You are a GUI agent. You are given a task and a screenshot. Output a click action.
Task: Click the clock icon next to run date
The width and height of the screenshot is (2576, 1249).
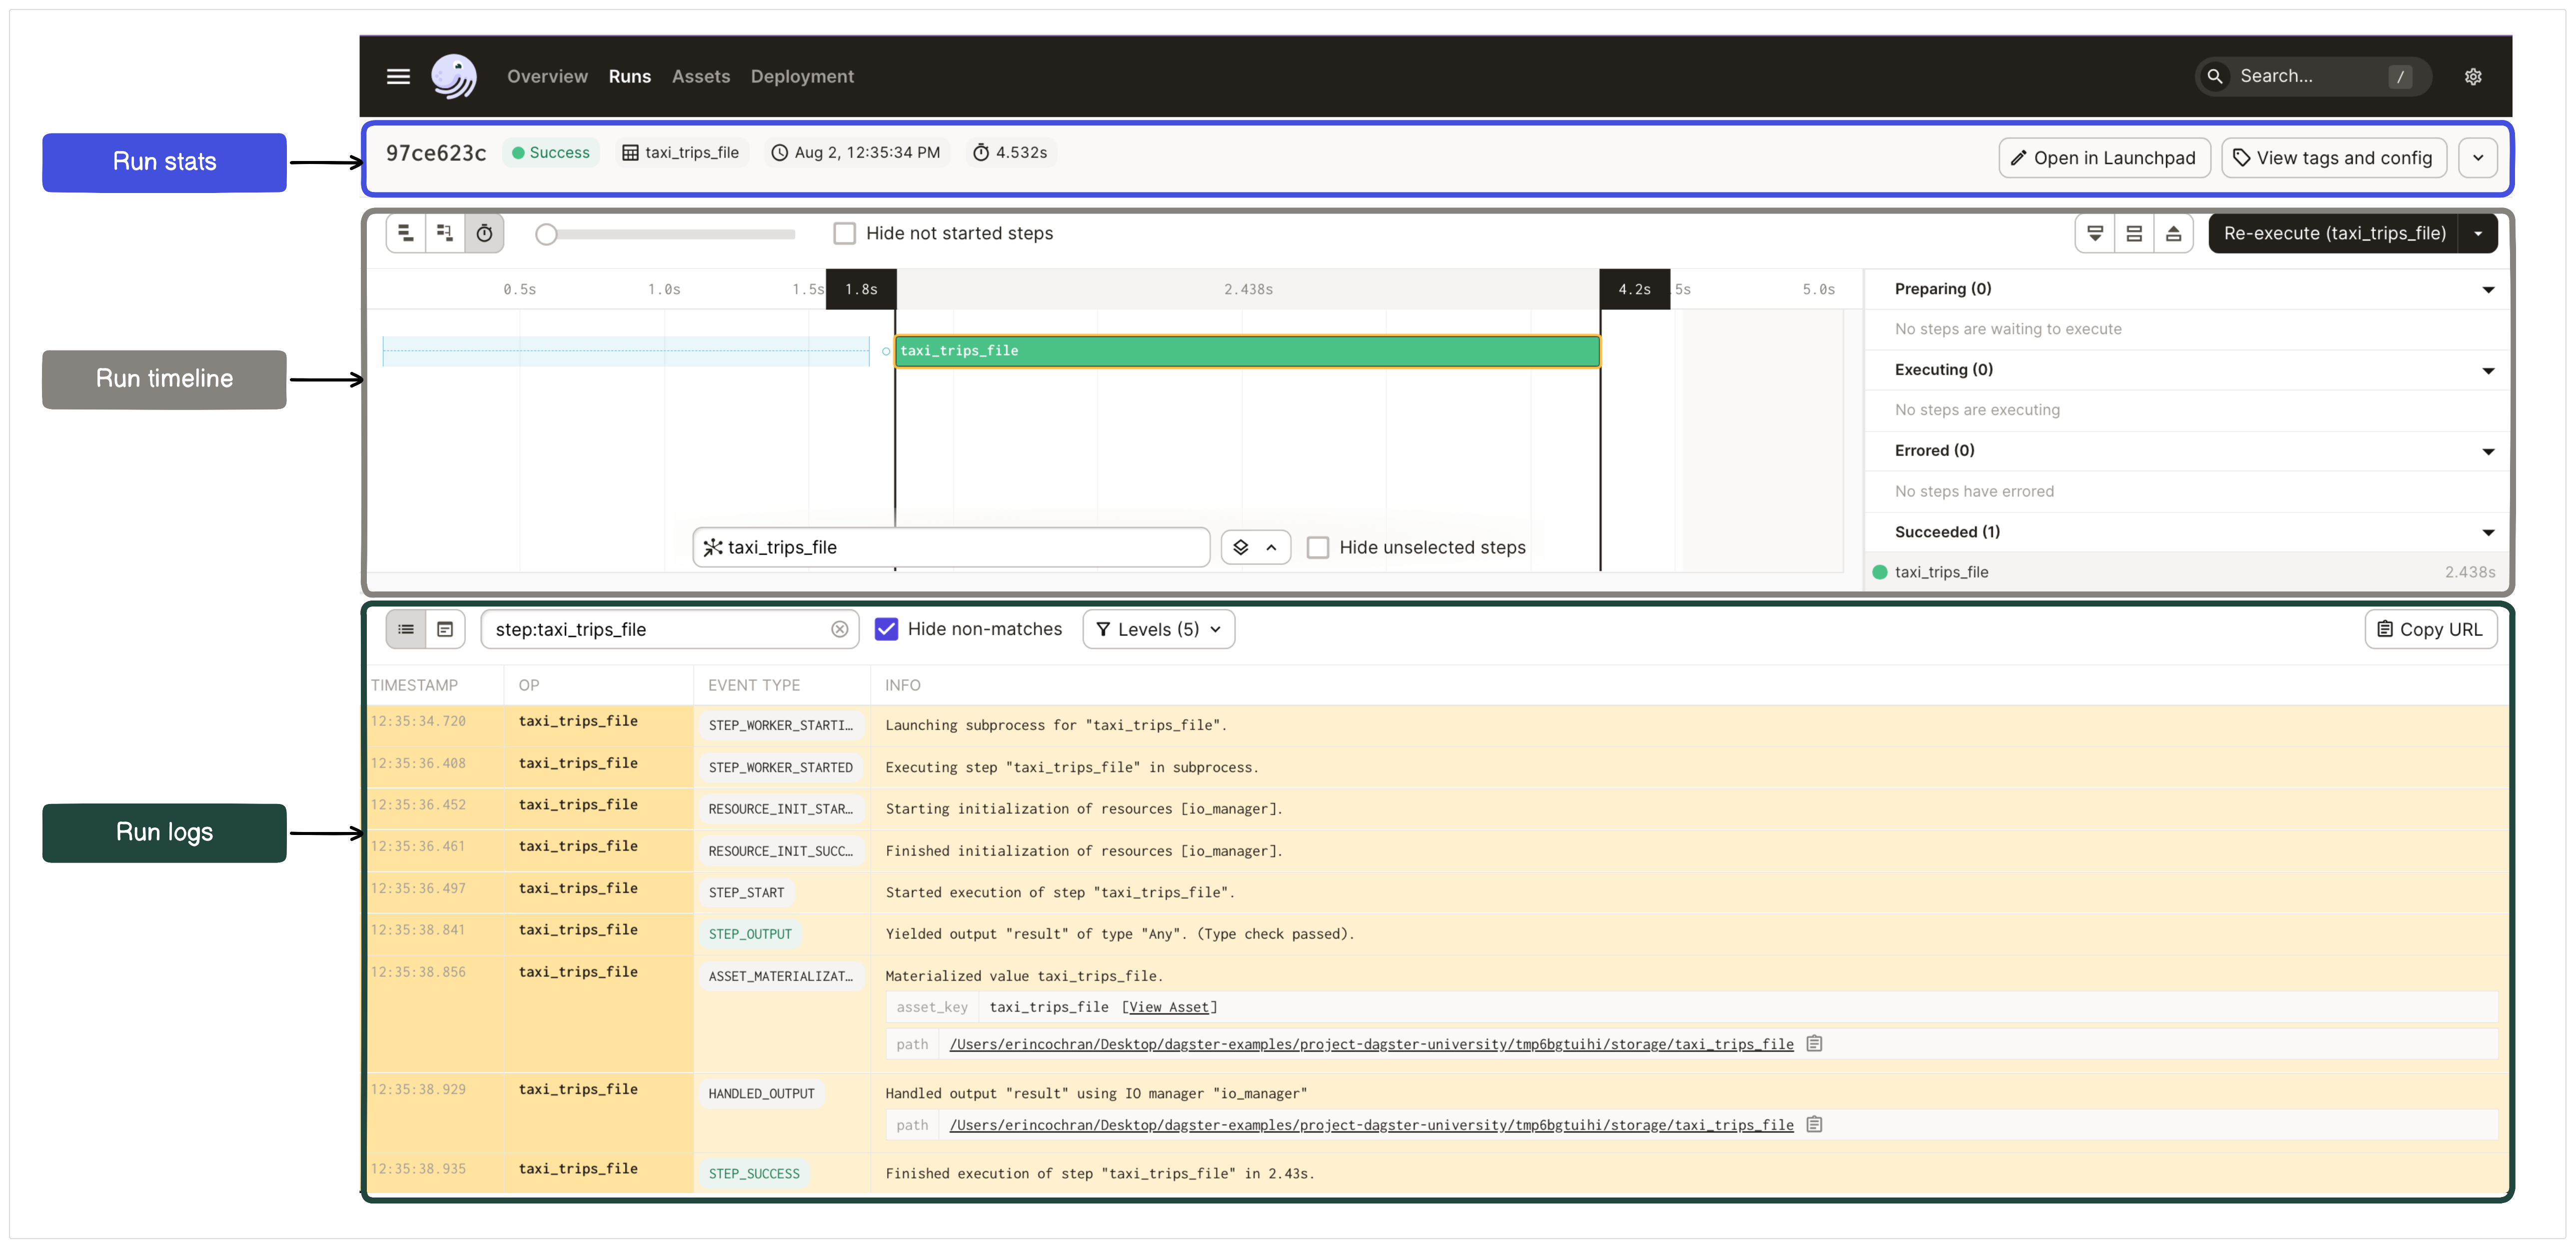[779, 153]
